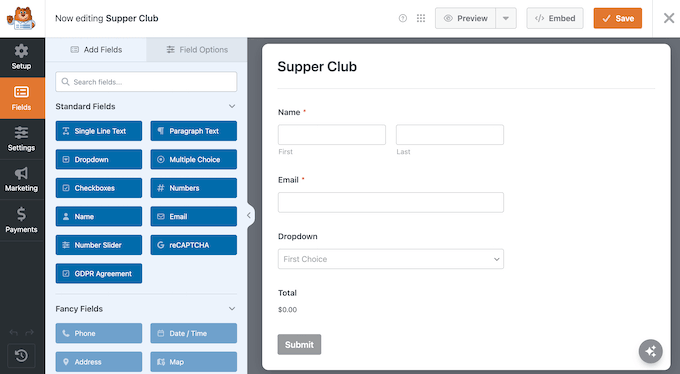Open the AI sparkle assistant button
The image size is (680, 374).
tap(651, 351)
